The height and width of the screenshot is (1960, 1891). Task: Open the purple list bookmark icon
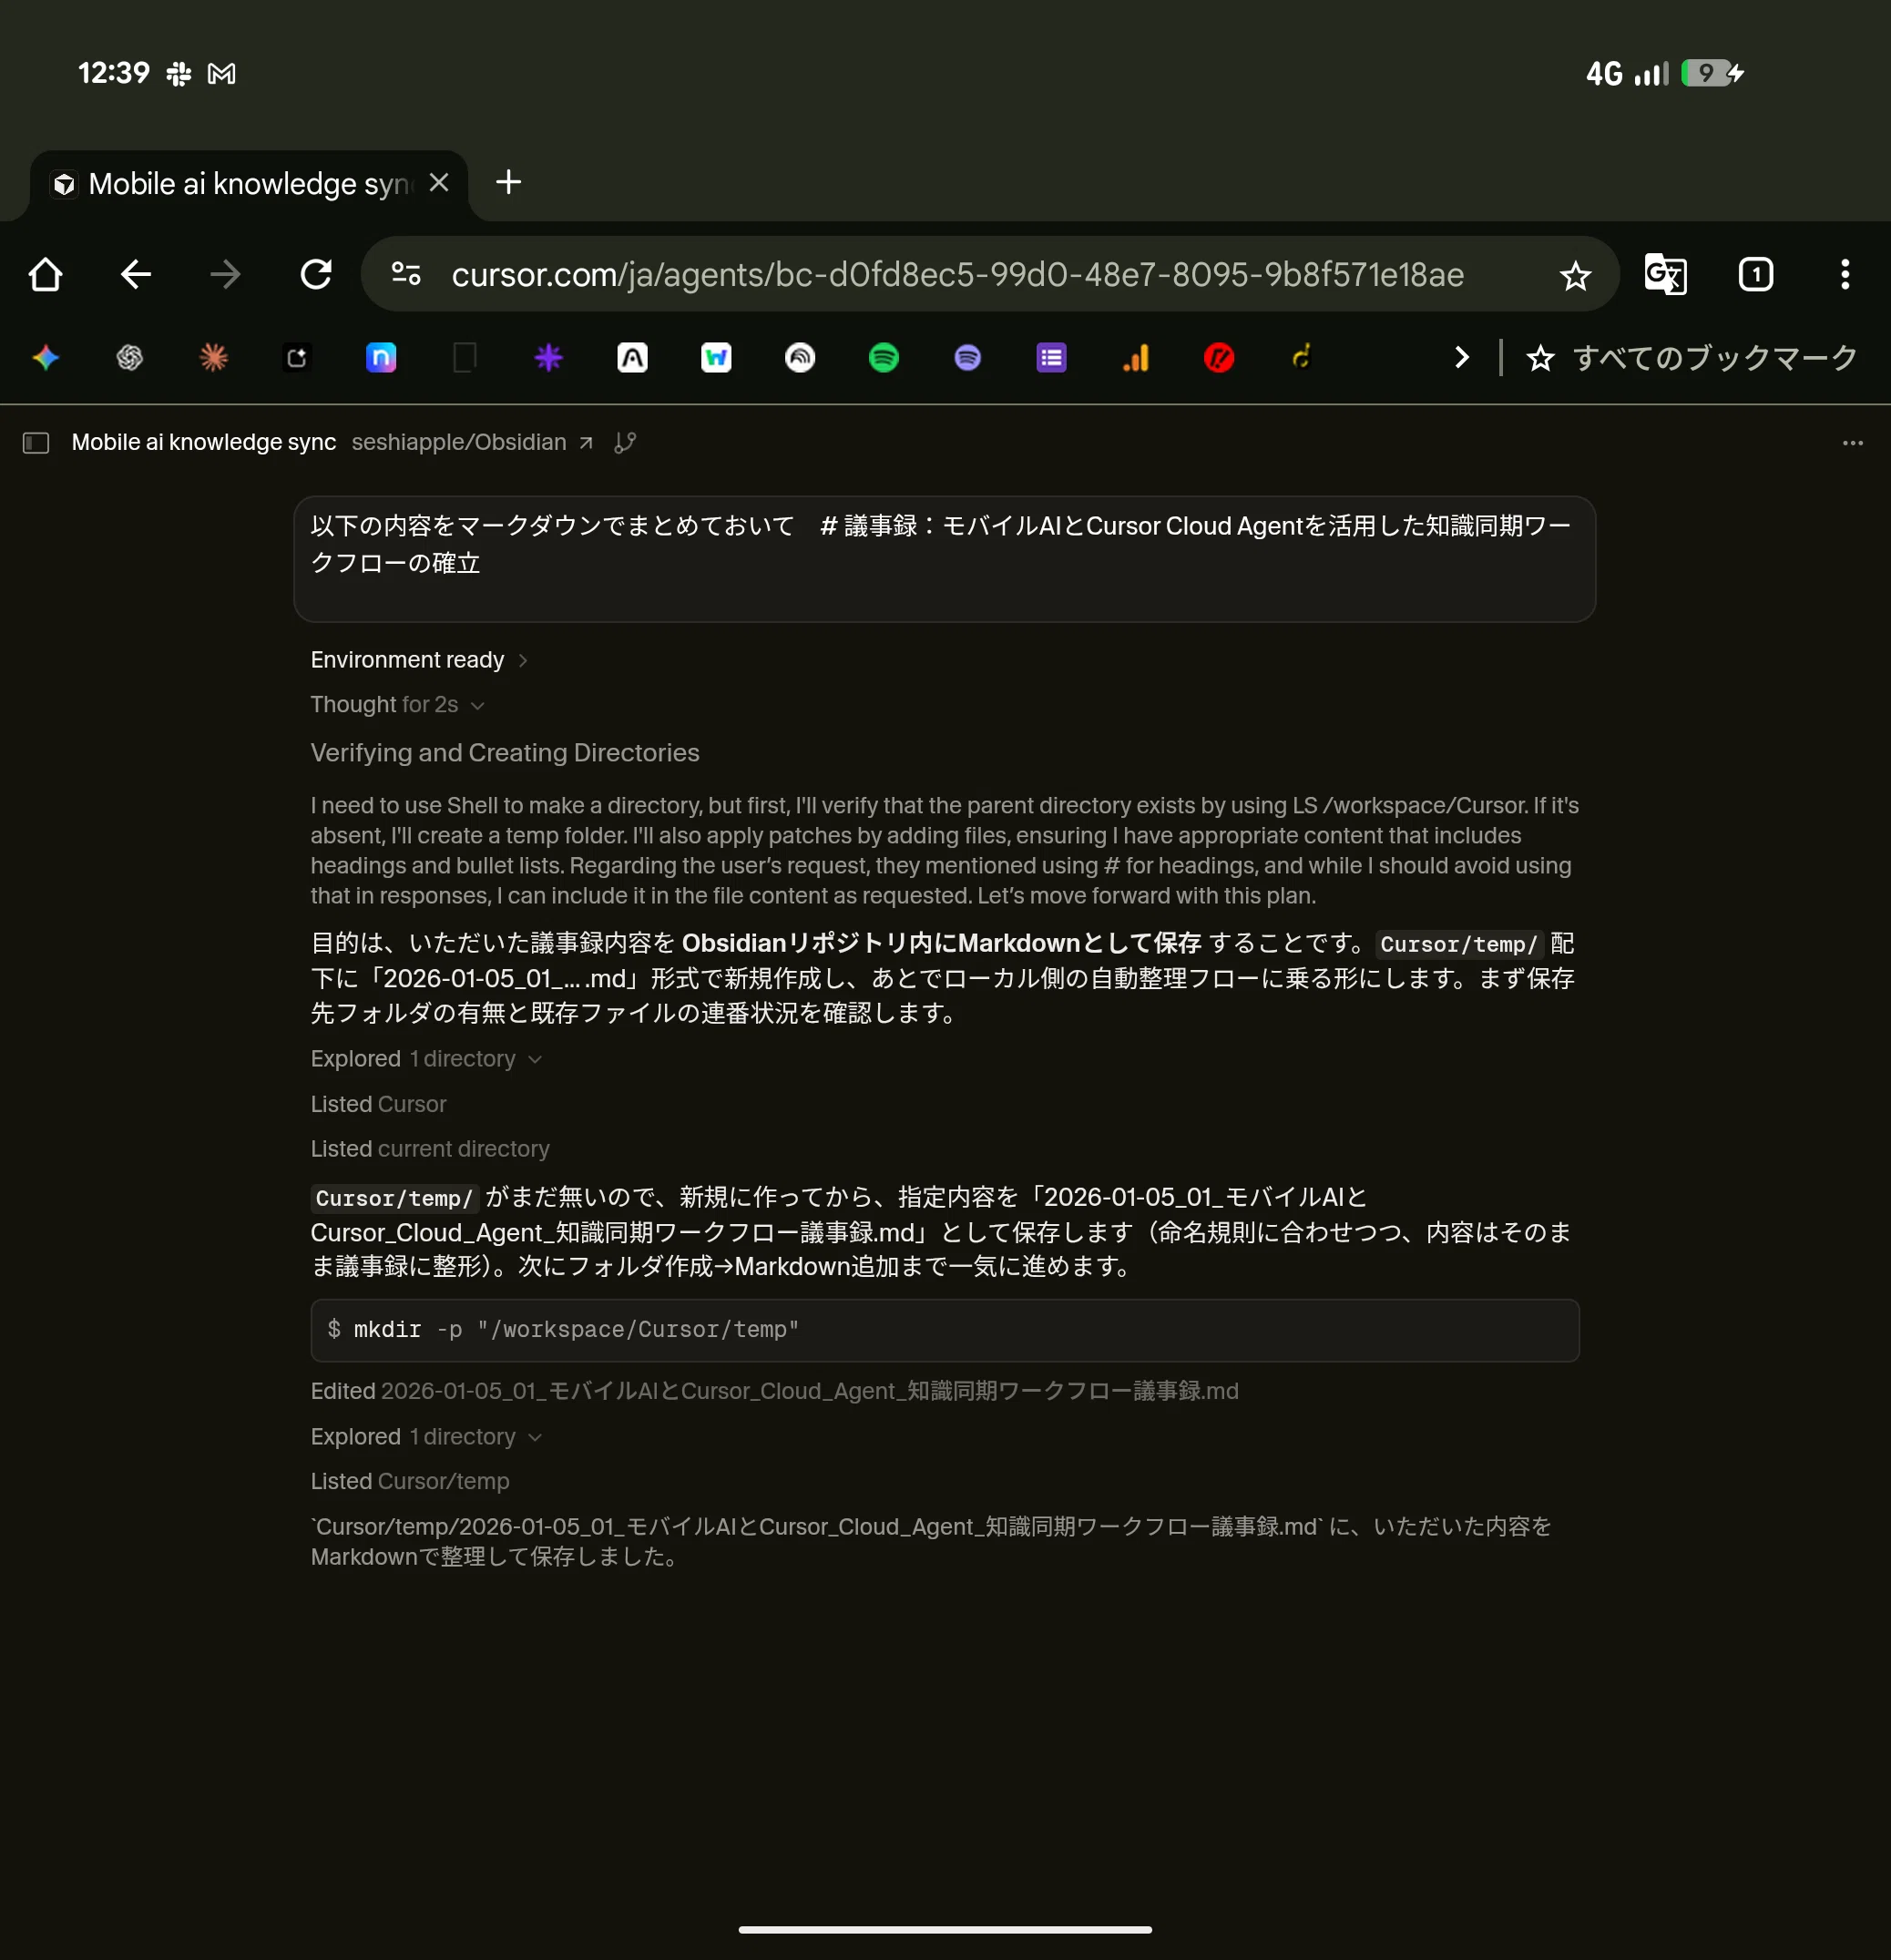[1051, 357]
